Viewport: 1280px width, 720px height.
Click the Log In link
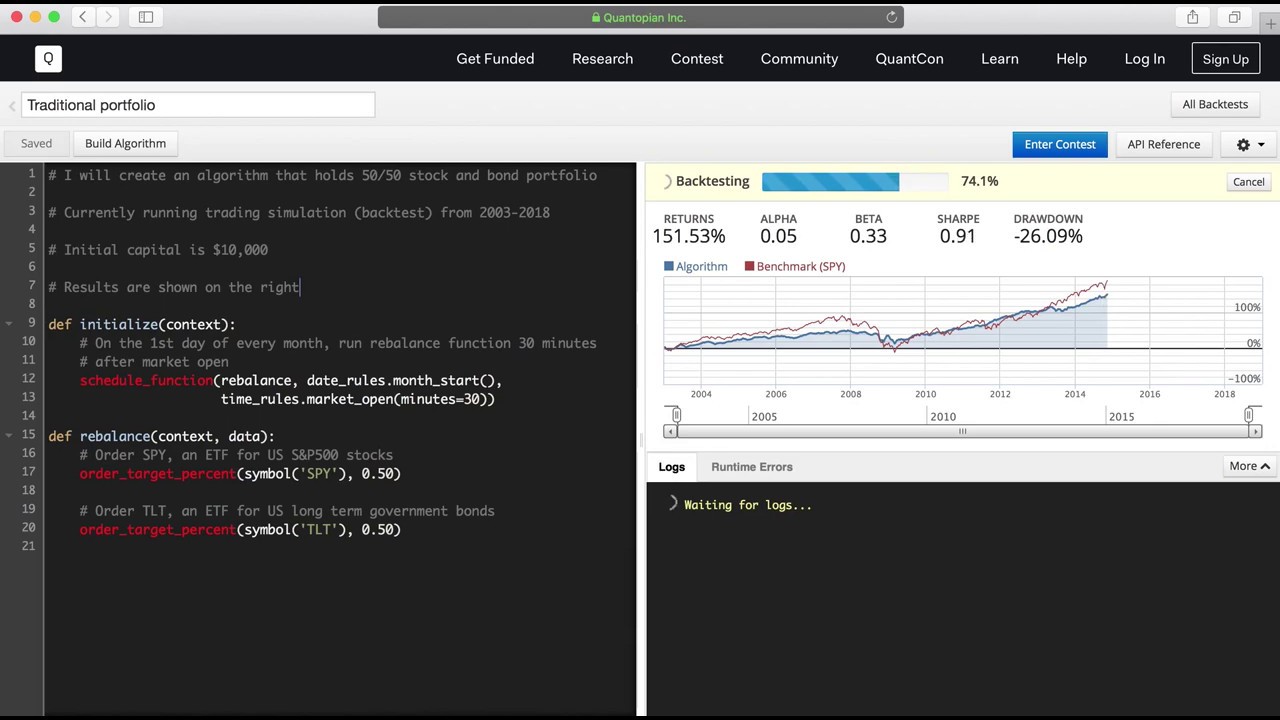click(1144, 59)
